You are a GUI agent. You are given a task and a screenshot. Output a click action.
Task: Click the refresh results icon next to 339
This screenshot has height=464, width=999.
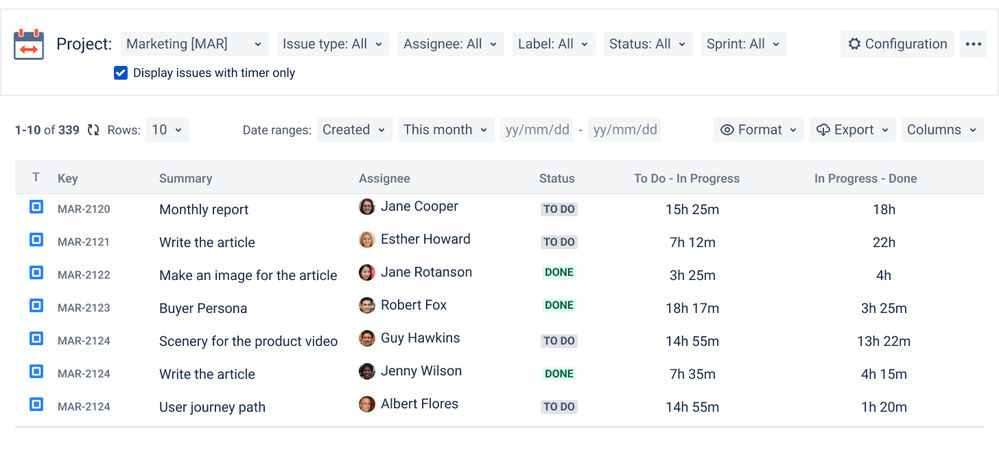click(94, 130)
